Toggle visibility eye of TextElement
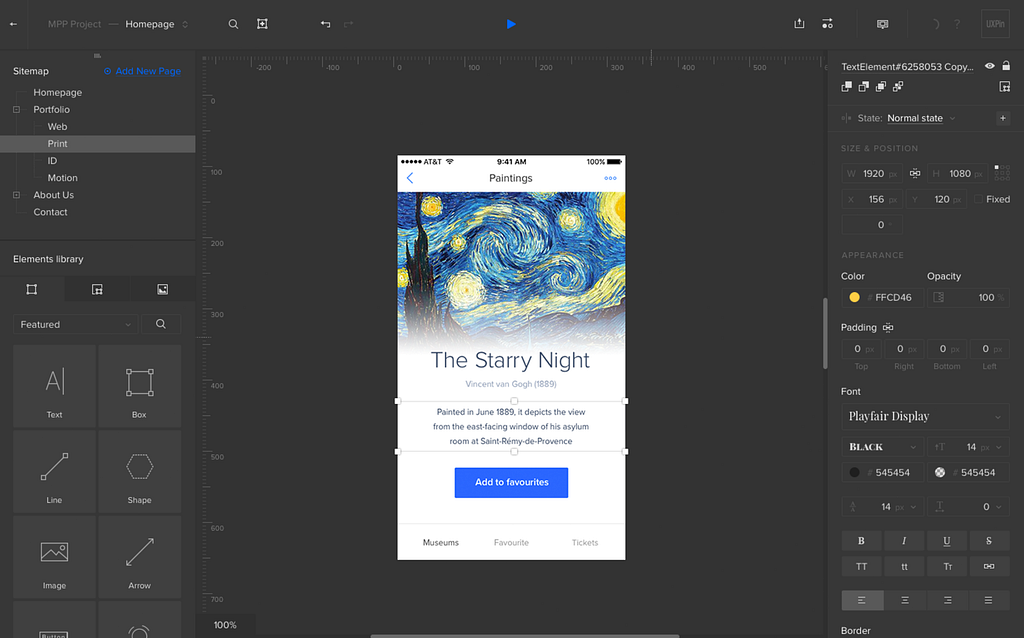 pos(990,66)
